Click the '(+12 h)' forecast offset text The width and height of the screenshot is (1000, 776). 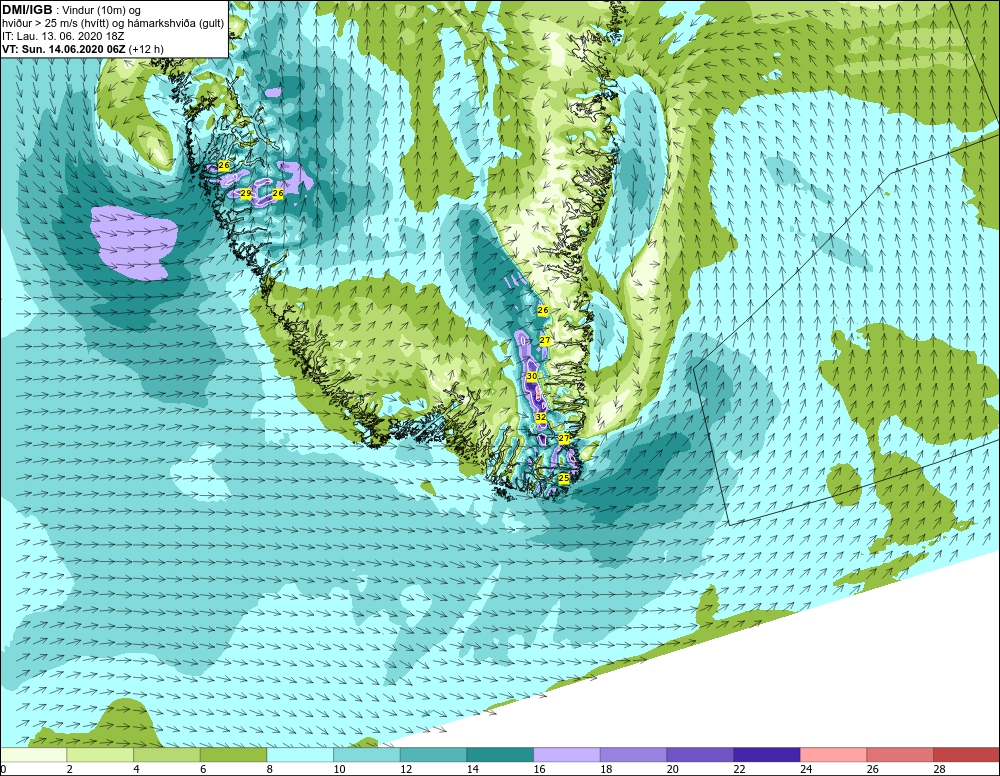tap(146, 49)
